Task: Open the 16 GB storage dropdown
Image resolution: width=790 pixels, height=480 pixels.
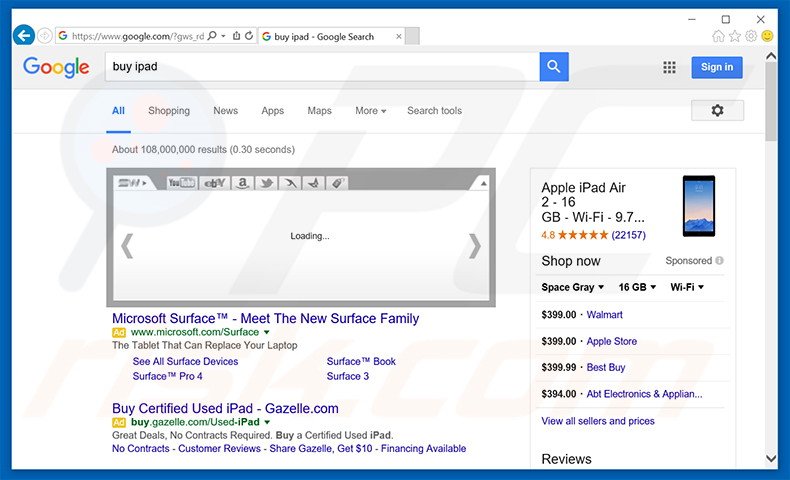Action: (x=637, y=287)
